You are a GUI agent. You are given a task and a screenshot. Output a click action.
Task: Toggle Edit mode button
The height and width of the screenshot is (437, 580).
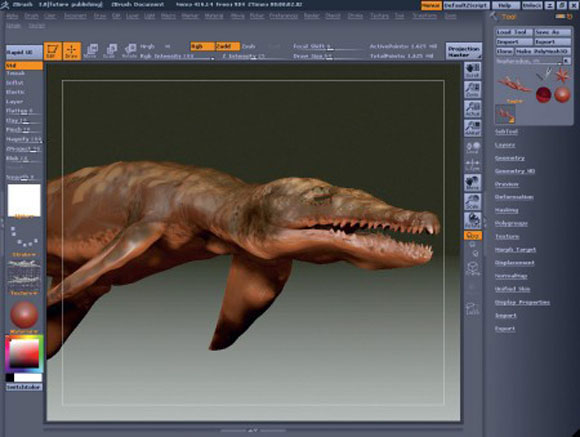(x=53, y=51)
